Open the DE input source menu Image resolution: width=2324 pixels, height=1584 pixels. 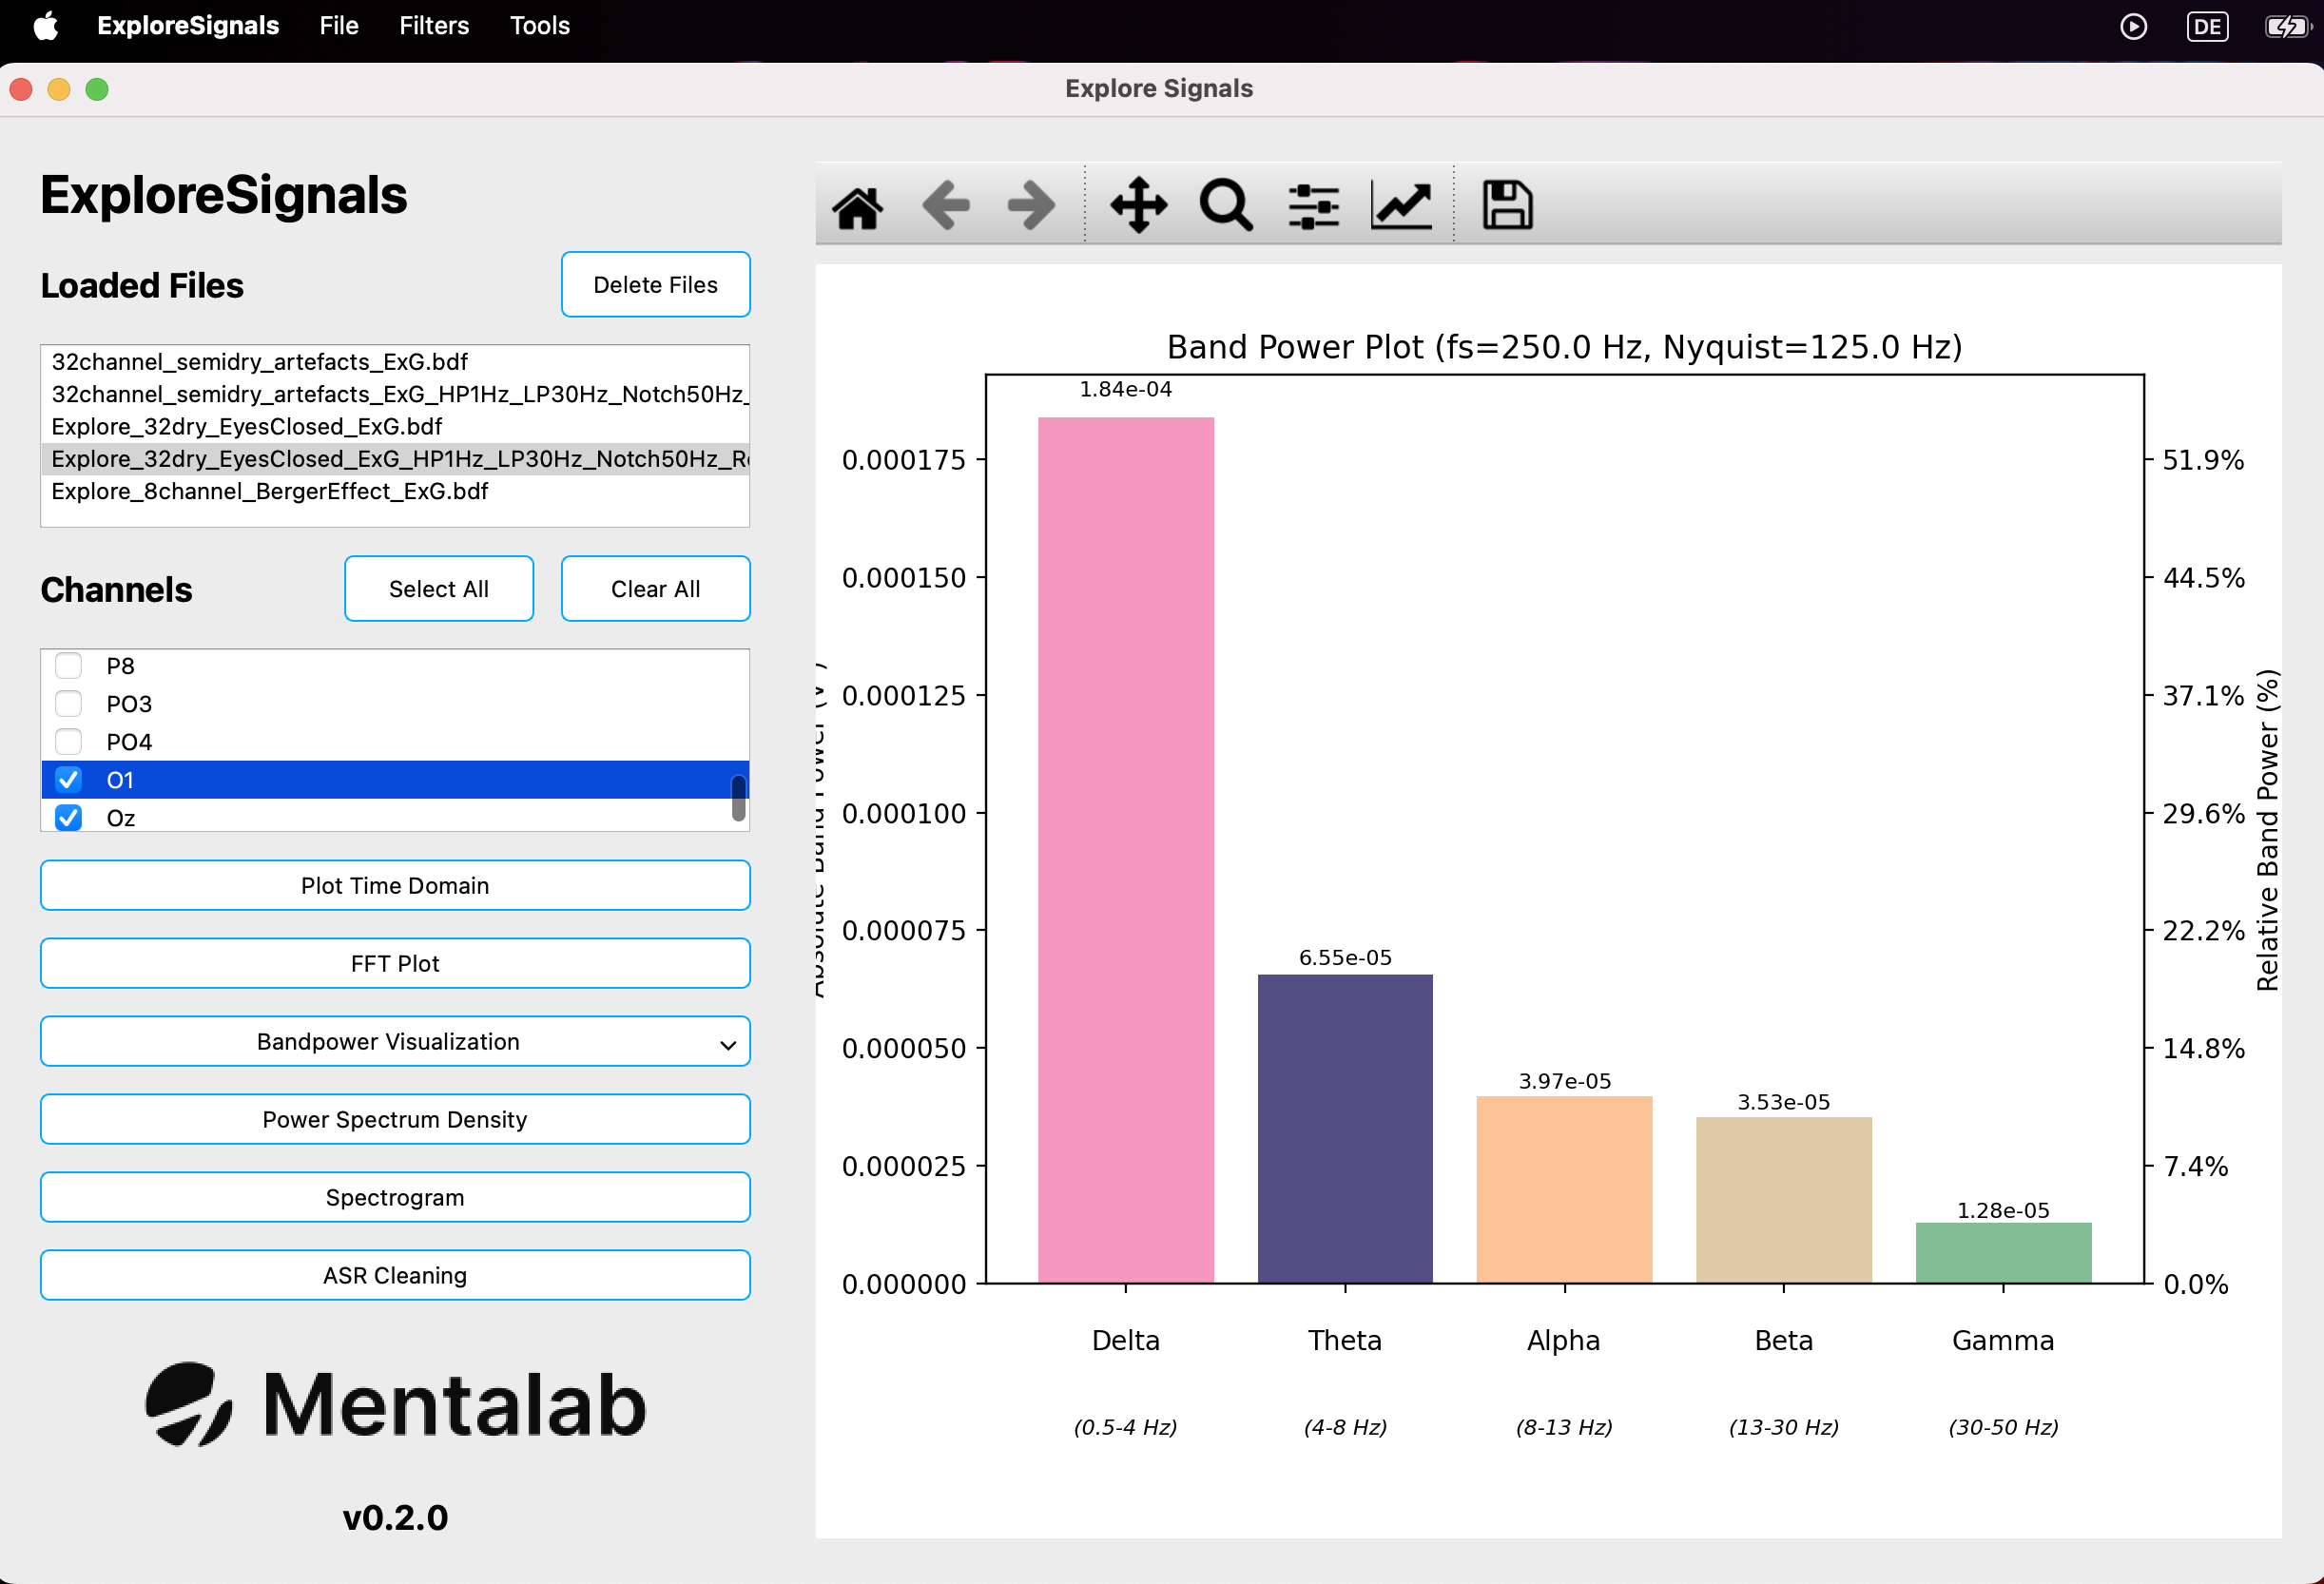(x=2207, y=26)
